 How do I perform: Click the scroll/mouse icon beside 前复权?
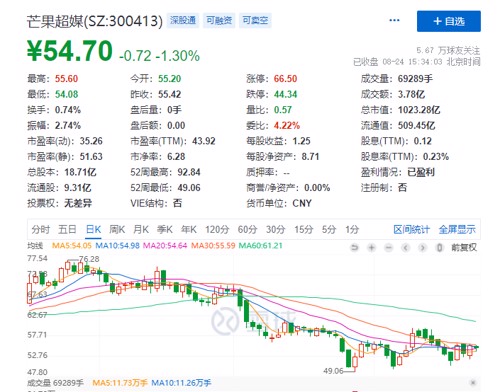pyautogui.click(x=439, y=248)
